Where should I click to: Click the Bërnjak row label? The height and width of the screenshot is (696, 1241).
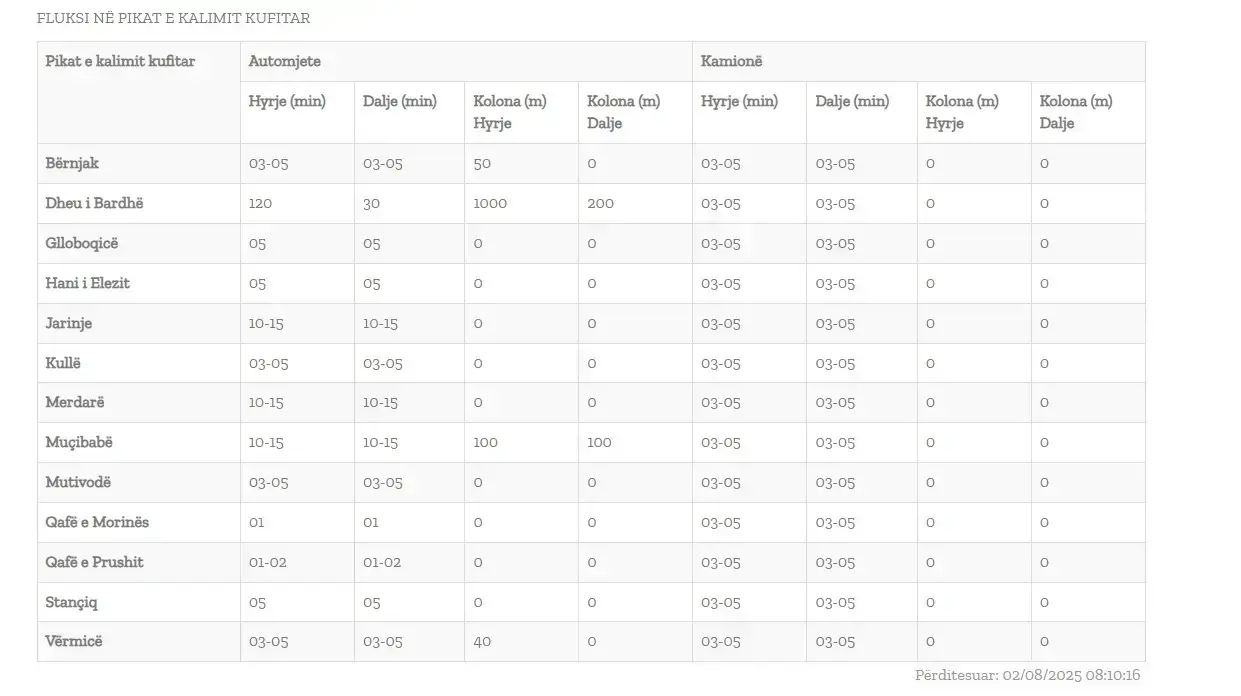[x=72, y=163]
